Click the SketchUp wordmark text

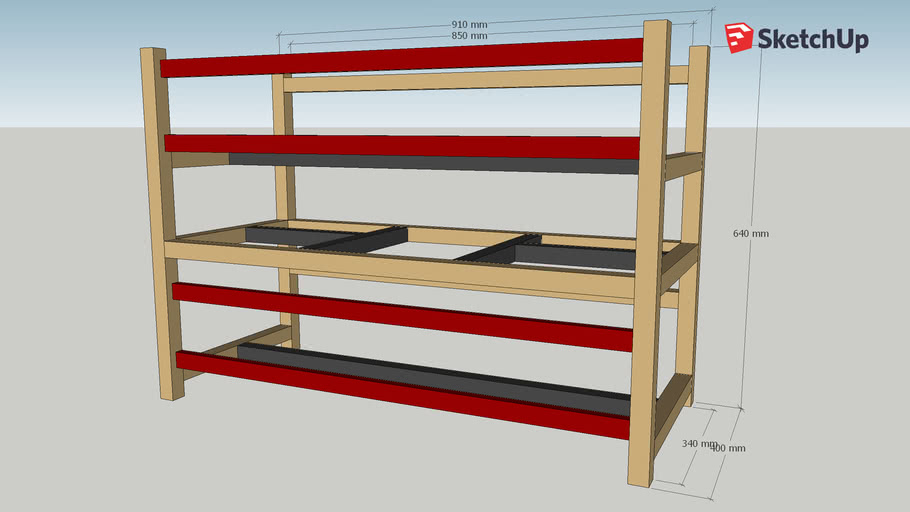[x=812, y=40]
